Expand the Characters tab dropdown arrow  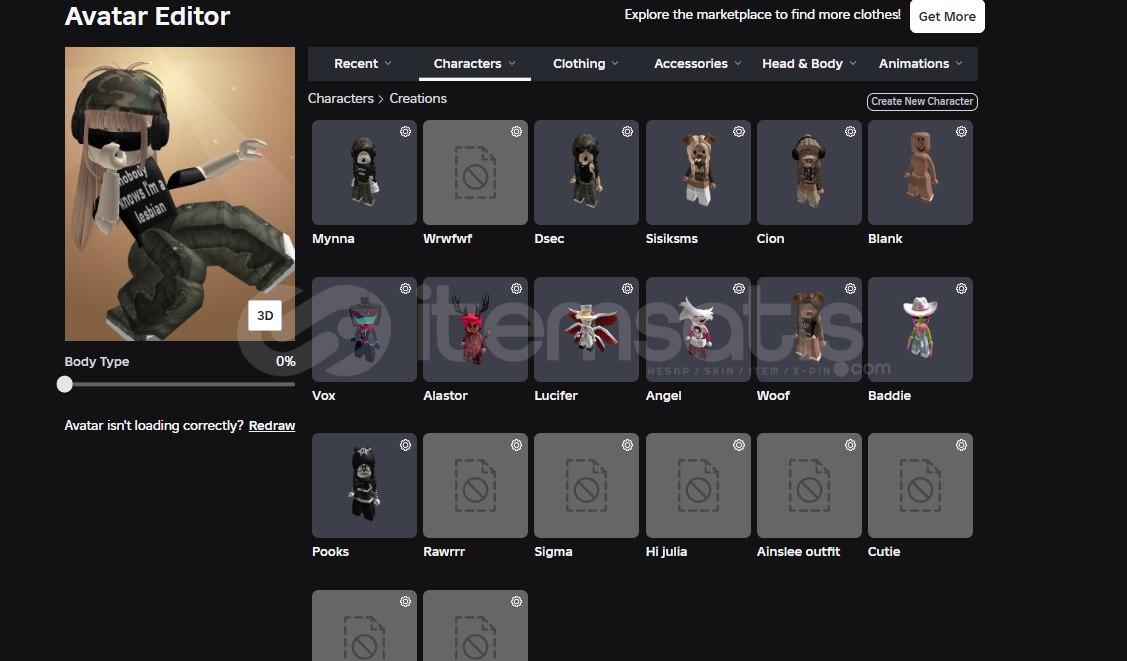click(x=512, y=63)
